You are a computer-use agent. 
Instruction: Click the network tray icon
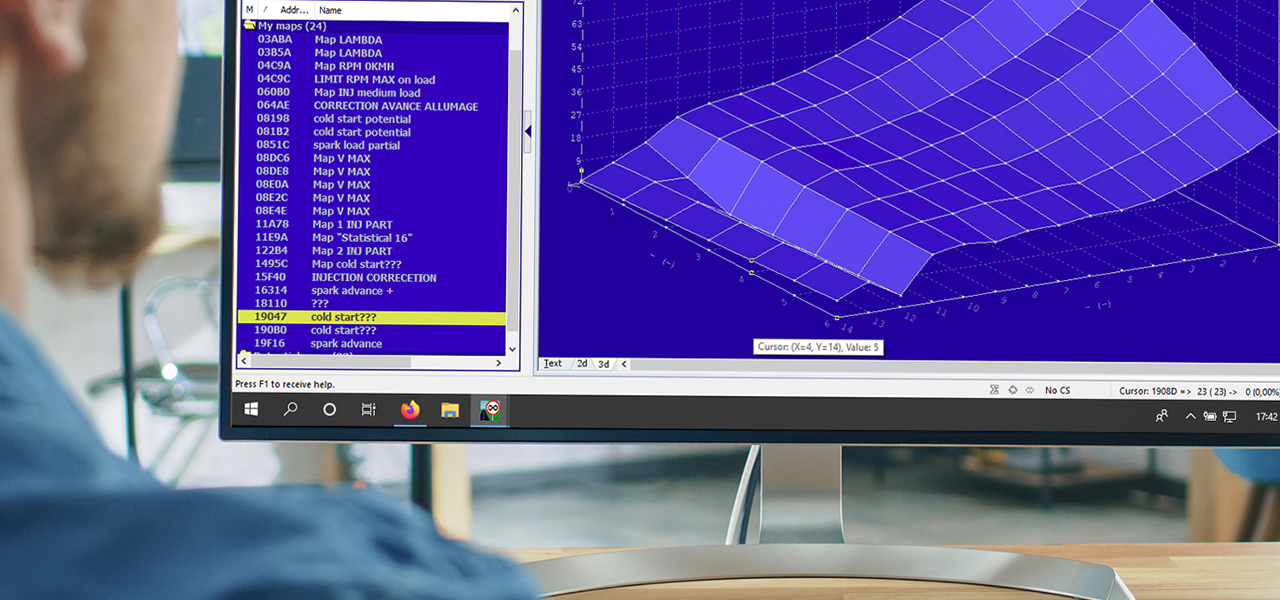[x=1230, y=416]
